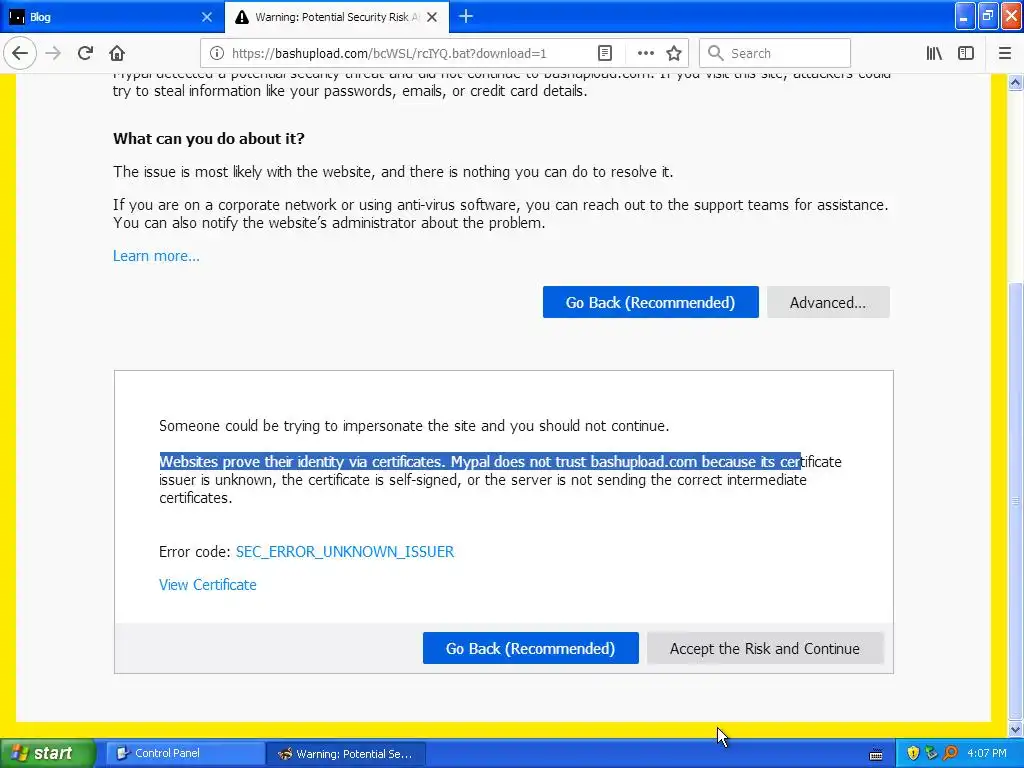Image resolution: width=1024 pixels, height=768 pixels.
Task: Open page actions three-dot menu
Action: click(645, 54)
